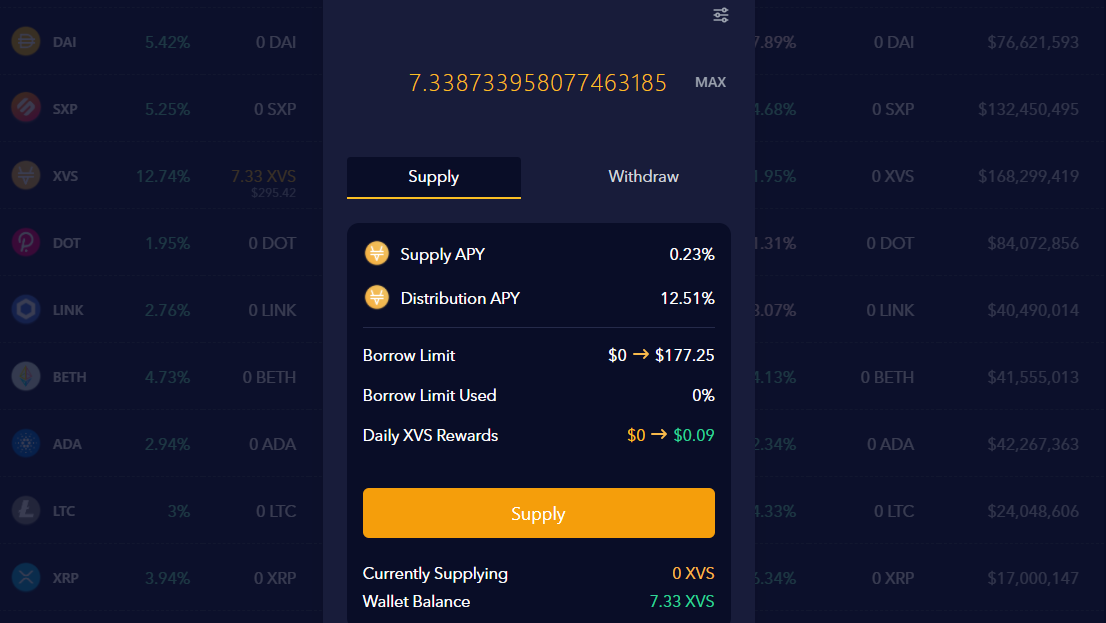The image size is (1106, 623).
Task: Open the settings sliders icon in dialog
Action: [720, 15]
